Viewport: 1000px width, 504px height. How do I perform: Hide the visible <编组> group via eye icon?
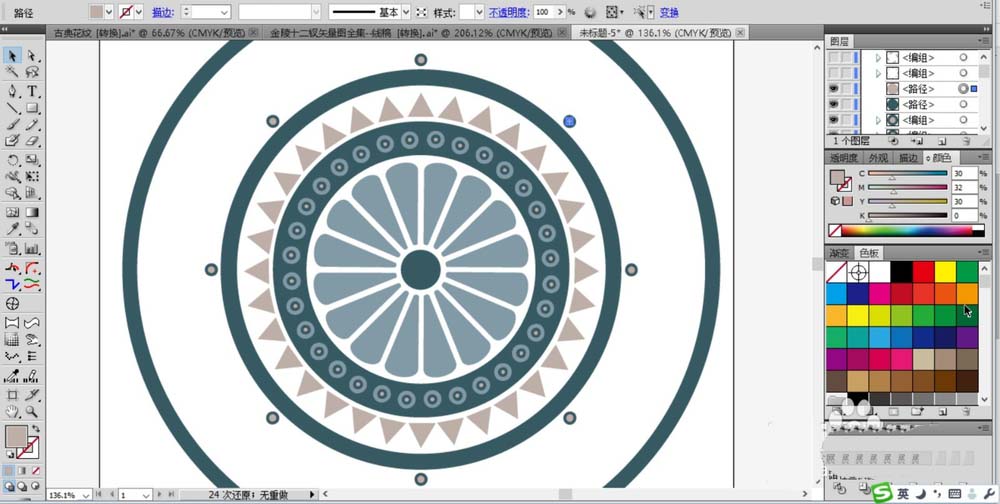point(833,120)
